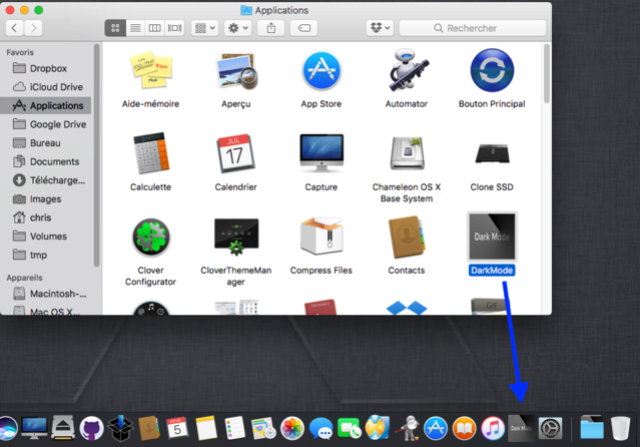This screenshot has width=640, height=447.
Task: Select the Clover Configurator app
Action: (151, 237)
